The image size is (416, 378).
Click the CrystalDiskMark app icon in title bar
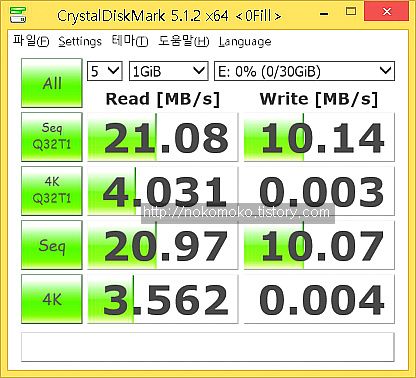coord(18,15)
